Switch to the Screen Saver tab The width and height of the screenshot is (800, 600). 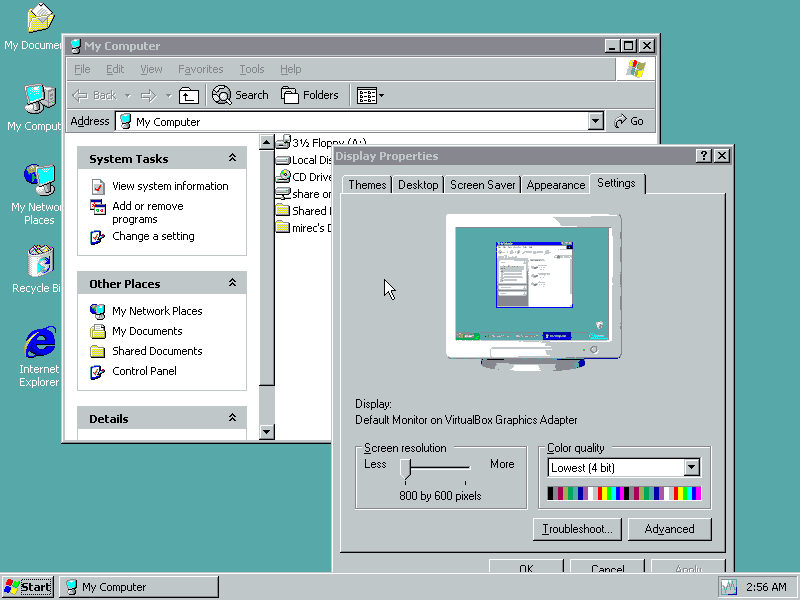tap(482, 185)
